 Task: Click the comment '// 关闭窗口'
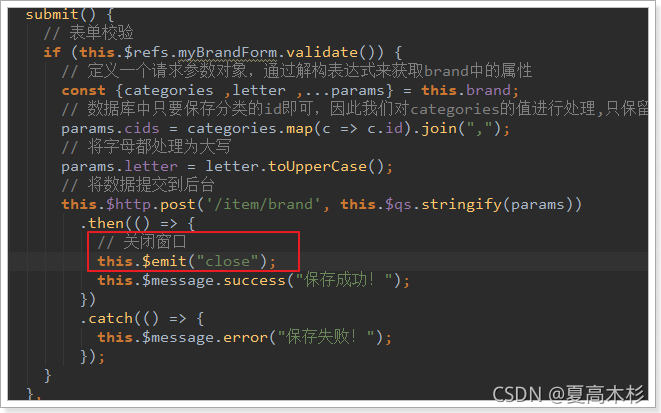[x=142, y=242]
